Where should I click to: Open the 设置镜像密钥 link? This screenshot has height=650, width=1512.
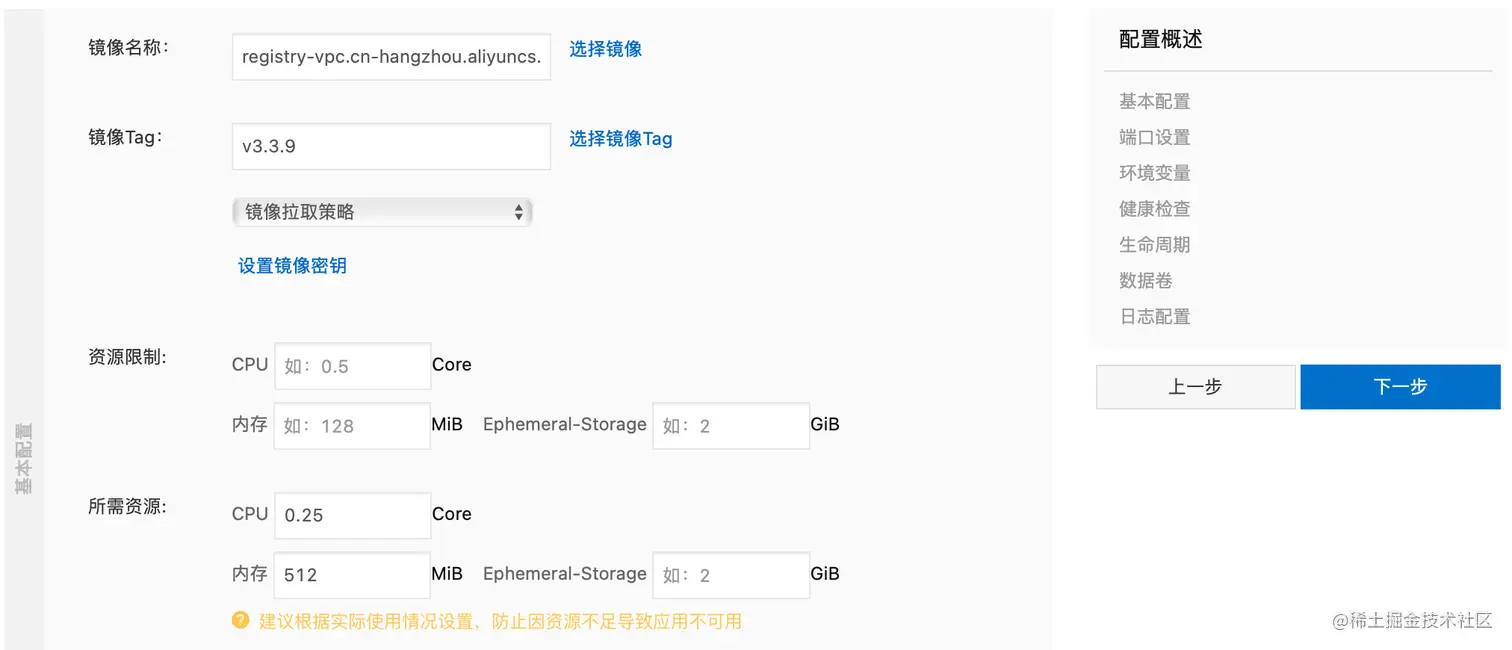[292, 266]
